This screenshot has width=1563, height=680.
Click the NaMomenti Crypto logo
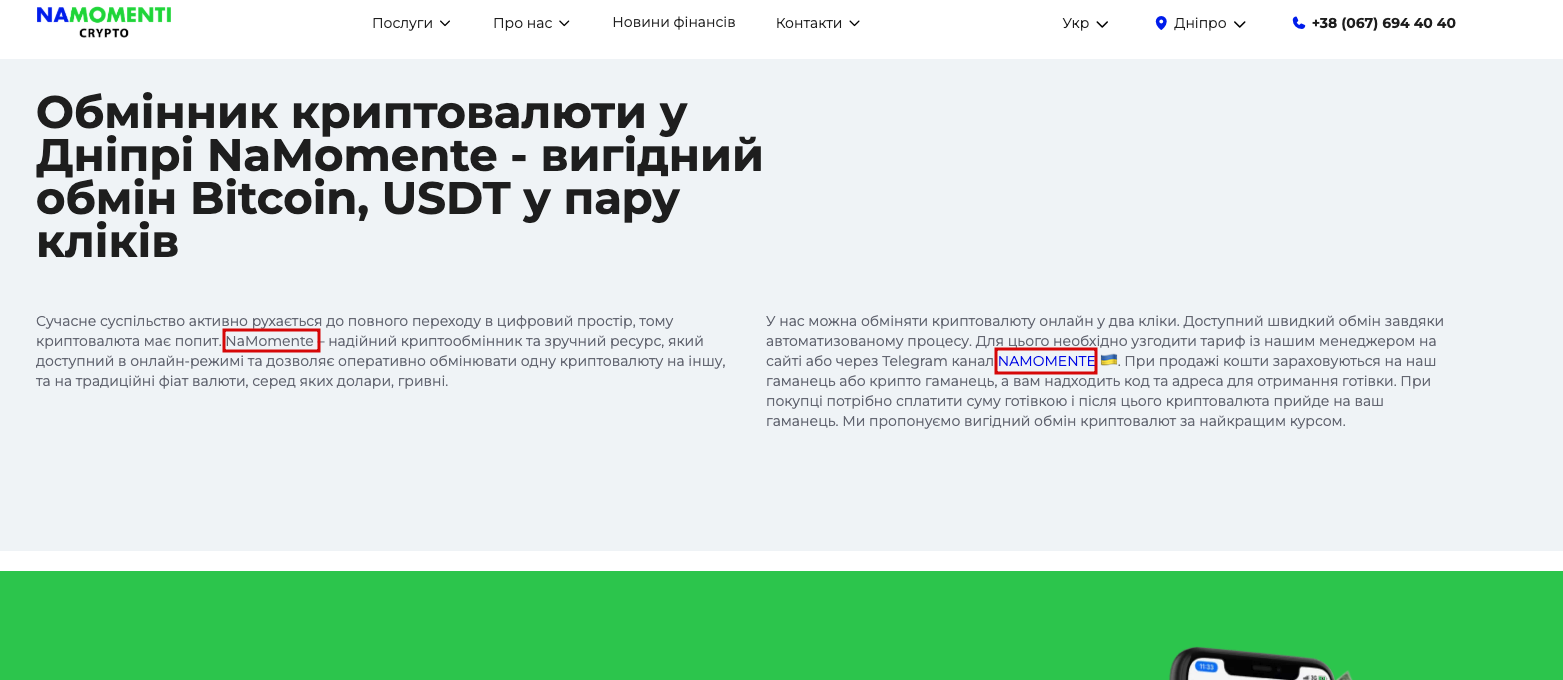point(104,22)
